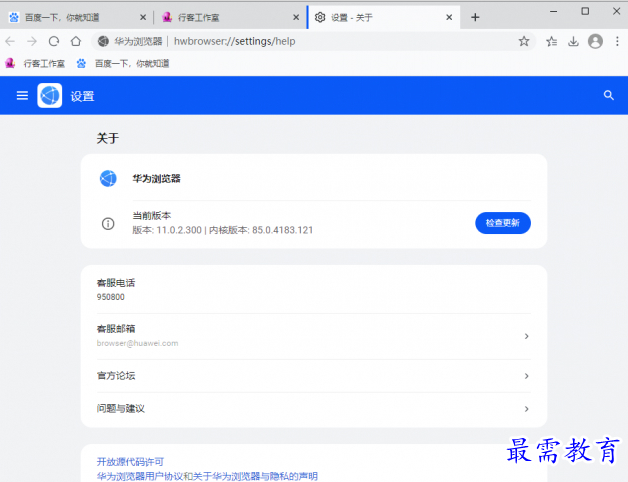The width and height of the screenshot is (628, 482).
Task: Close the 行客工作室 tab
Action: [296, 17]
